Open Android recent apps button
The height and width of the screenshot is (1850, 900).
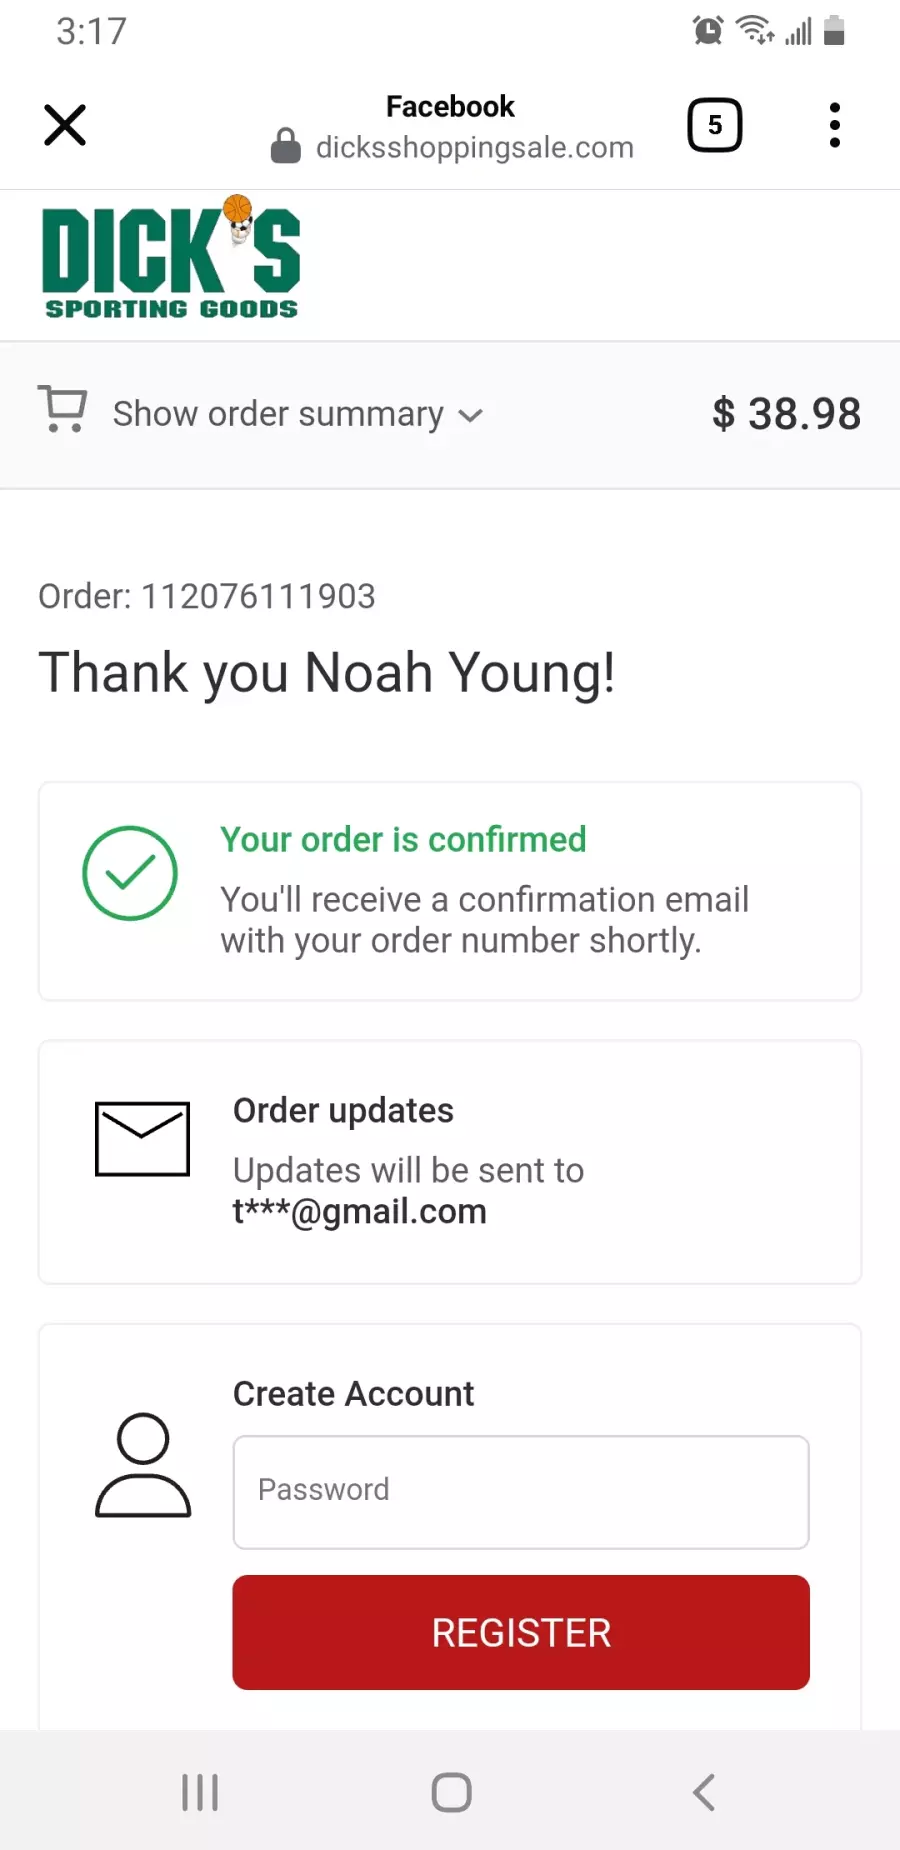[x=200, y=1792]
